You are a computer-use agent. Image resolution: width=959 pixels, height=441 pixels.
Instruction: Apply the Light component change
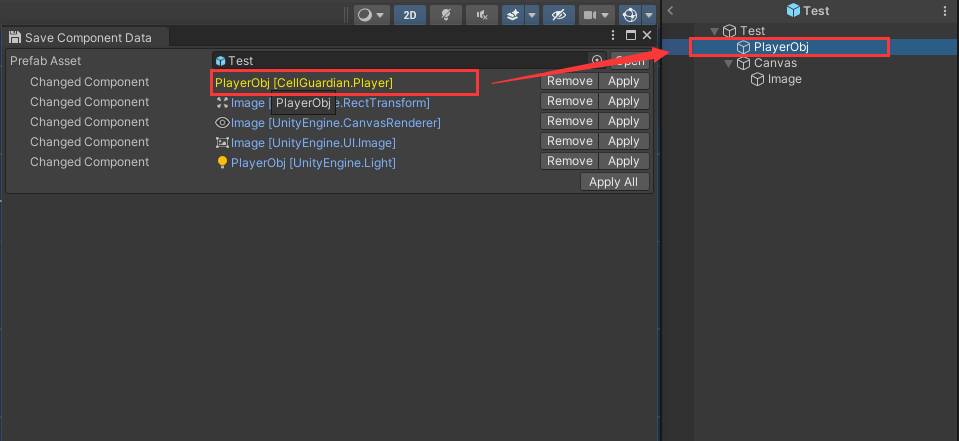click(x=623, y=161)
